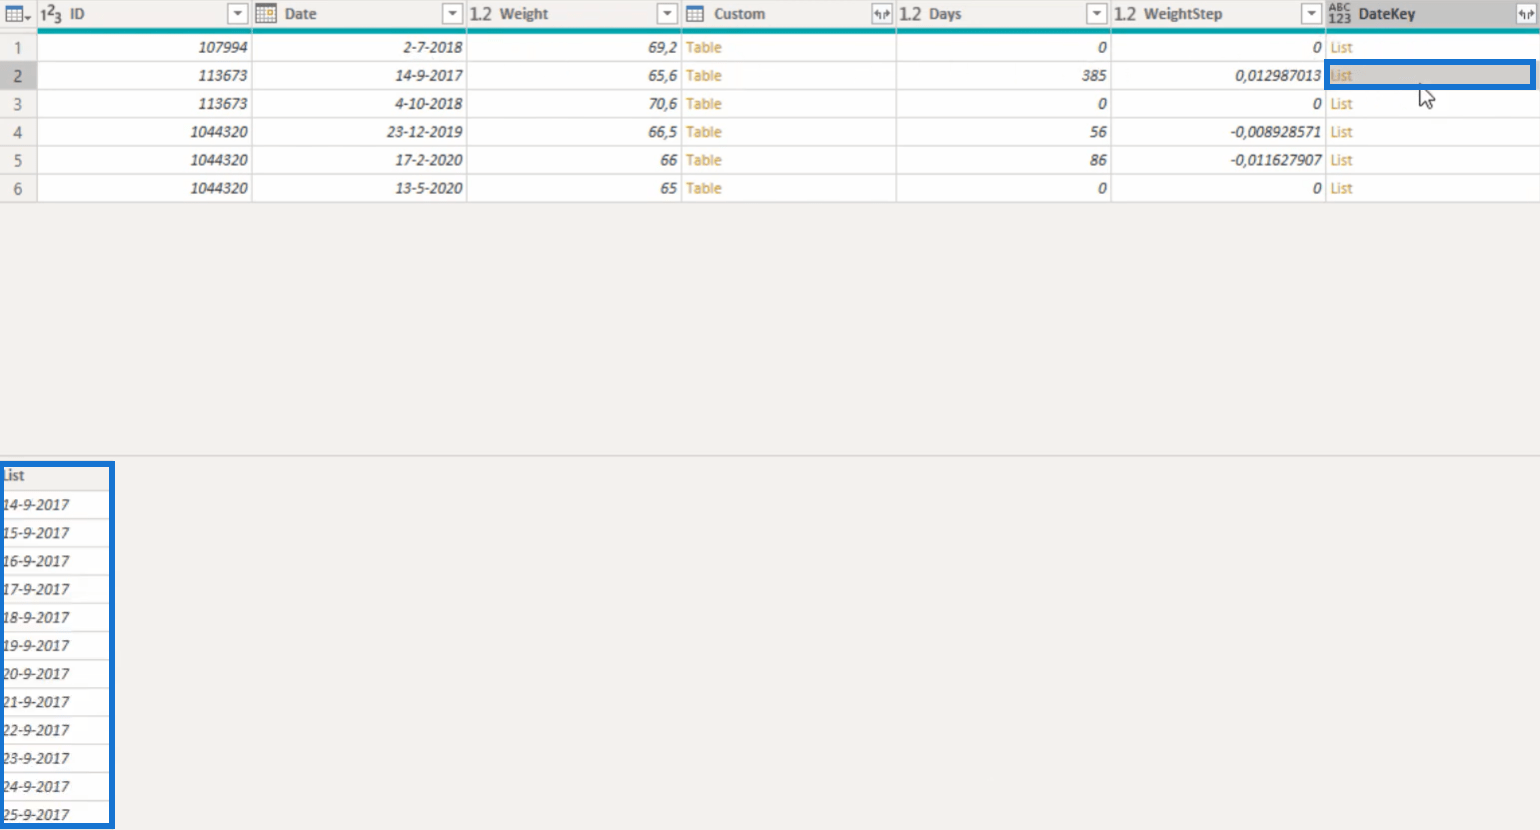Open the Date column filter dropdown
1540x830 pixels.
coord(452,14)
